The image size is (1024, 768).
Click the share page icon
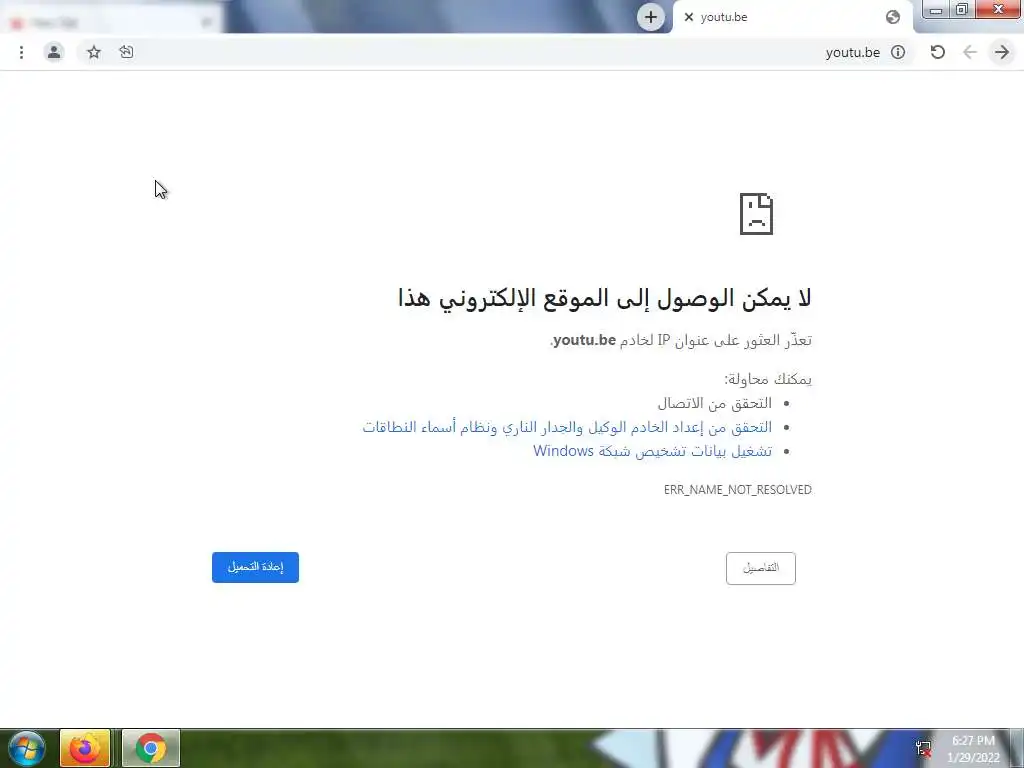pos(127,52)
